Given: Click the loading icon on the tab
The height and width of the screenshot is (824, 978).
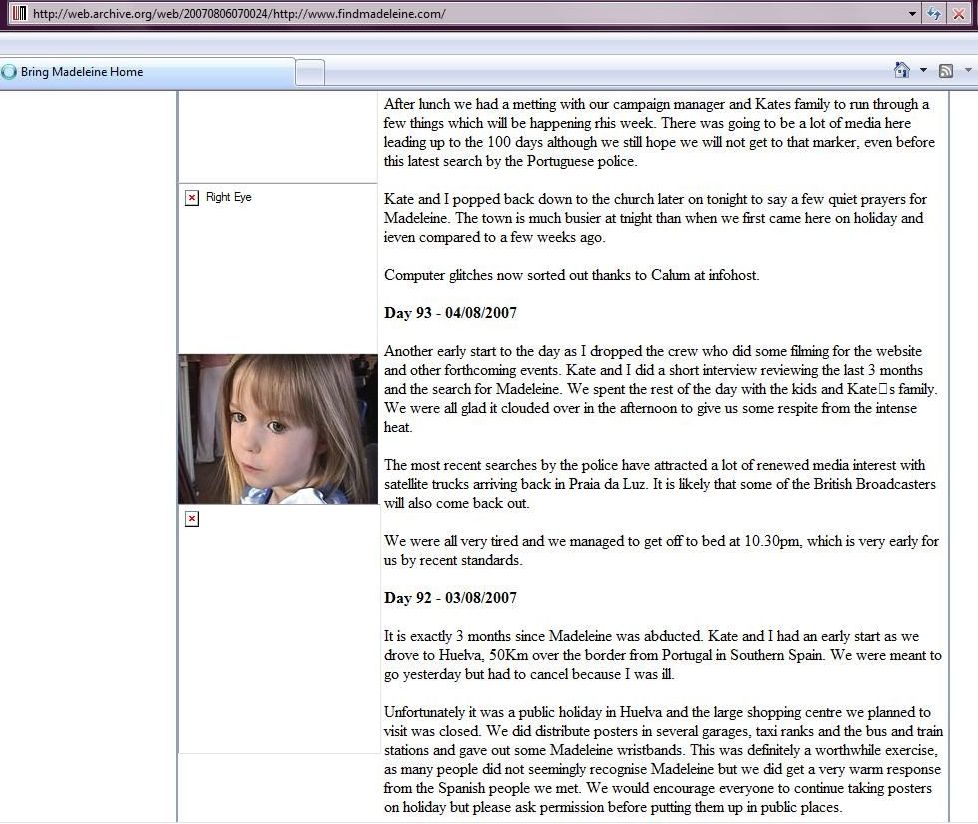Looking at the screenshot, I should click(10, 72).
